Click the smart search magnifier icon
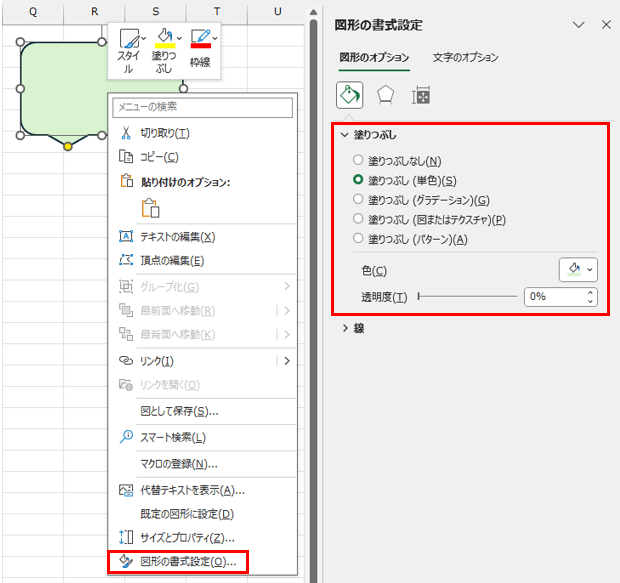The width and height of the screenshot is (620, 583). pos(126,437)
